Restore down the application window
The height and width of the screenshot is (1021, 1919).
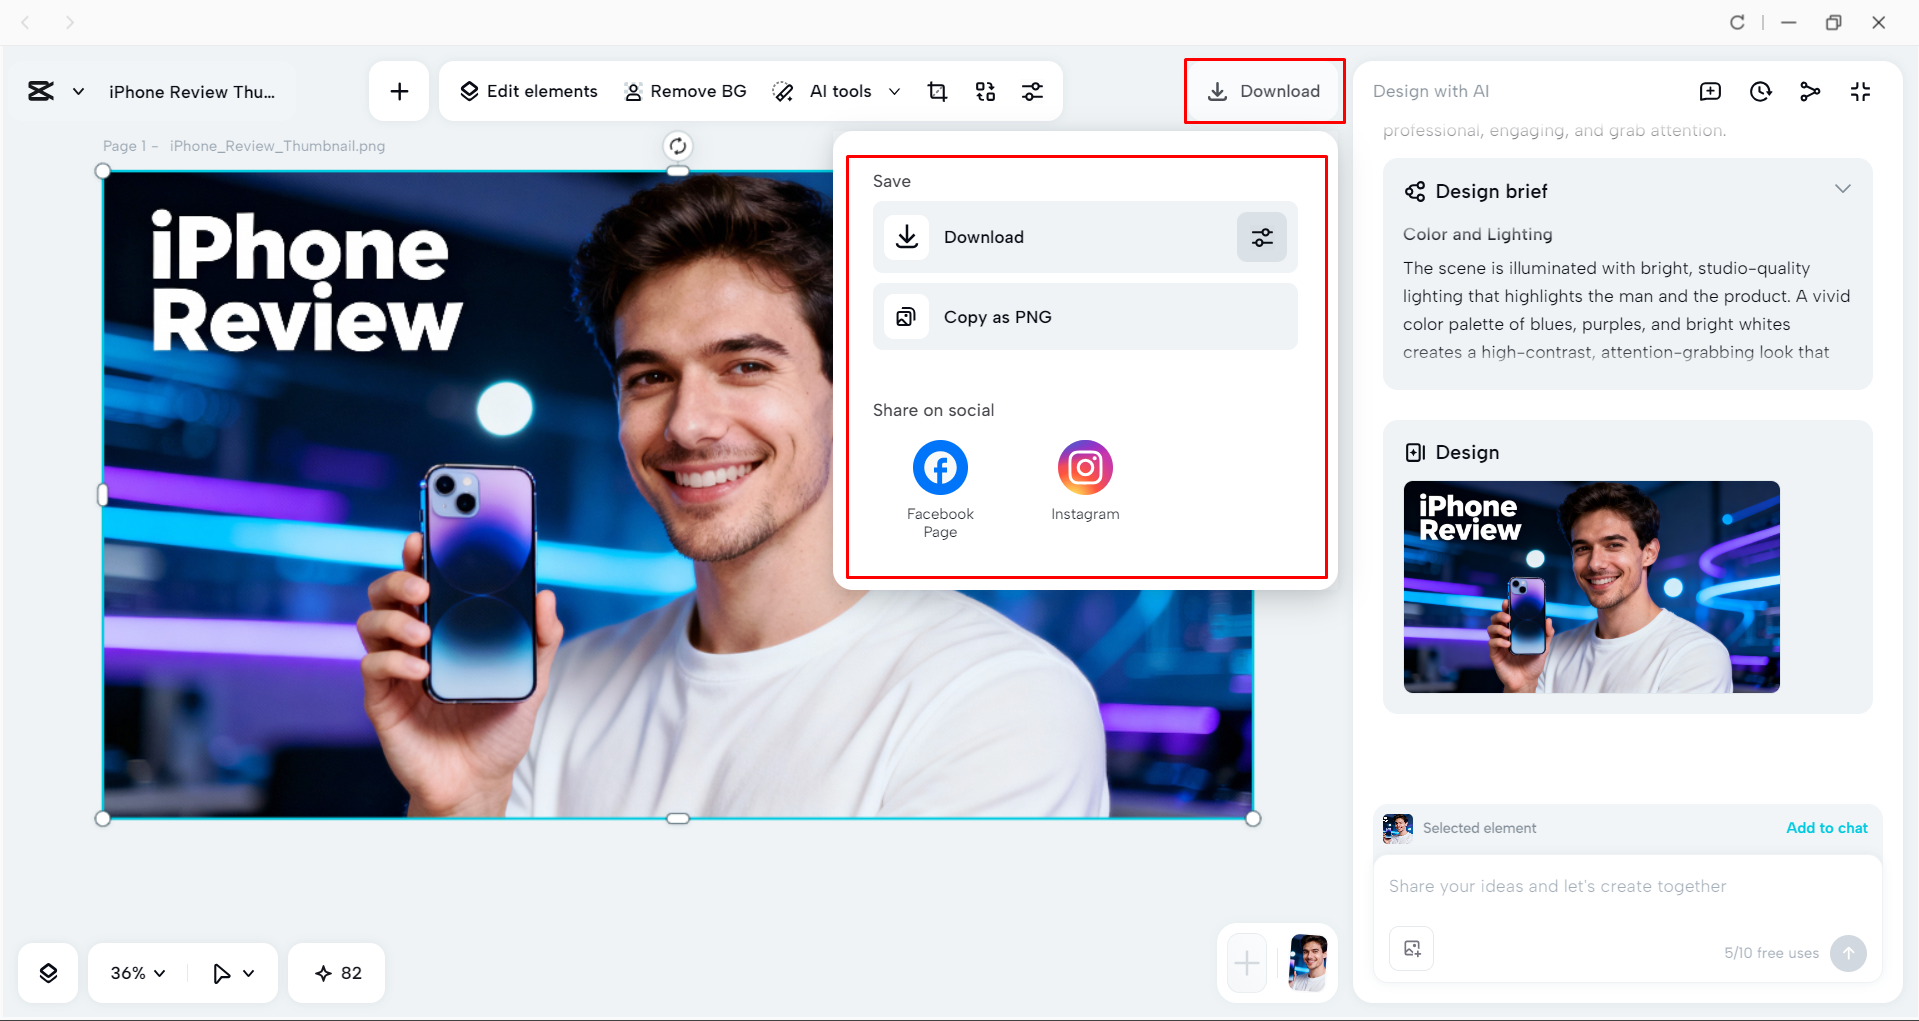(1833, 22)
